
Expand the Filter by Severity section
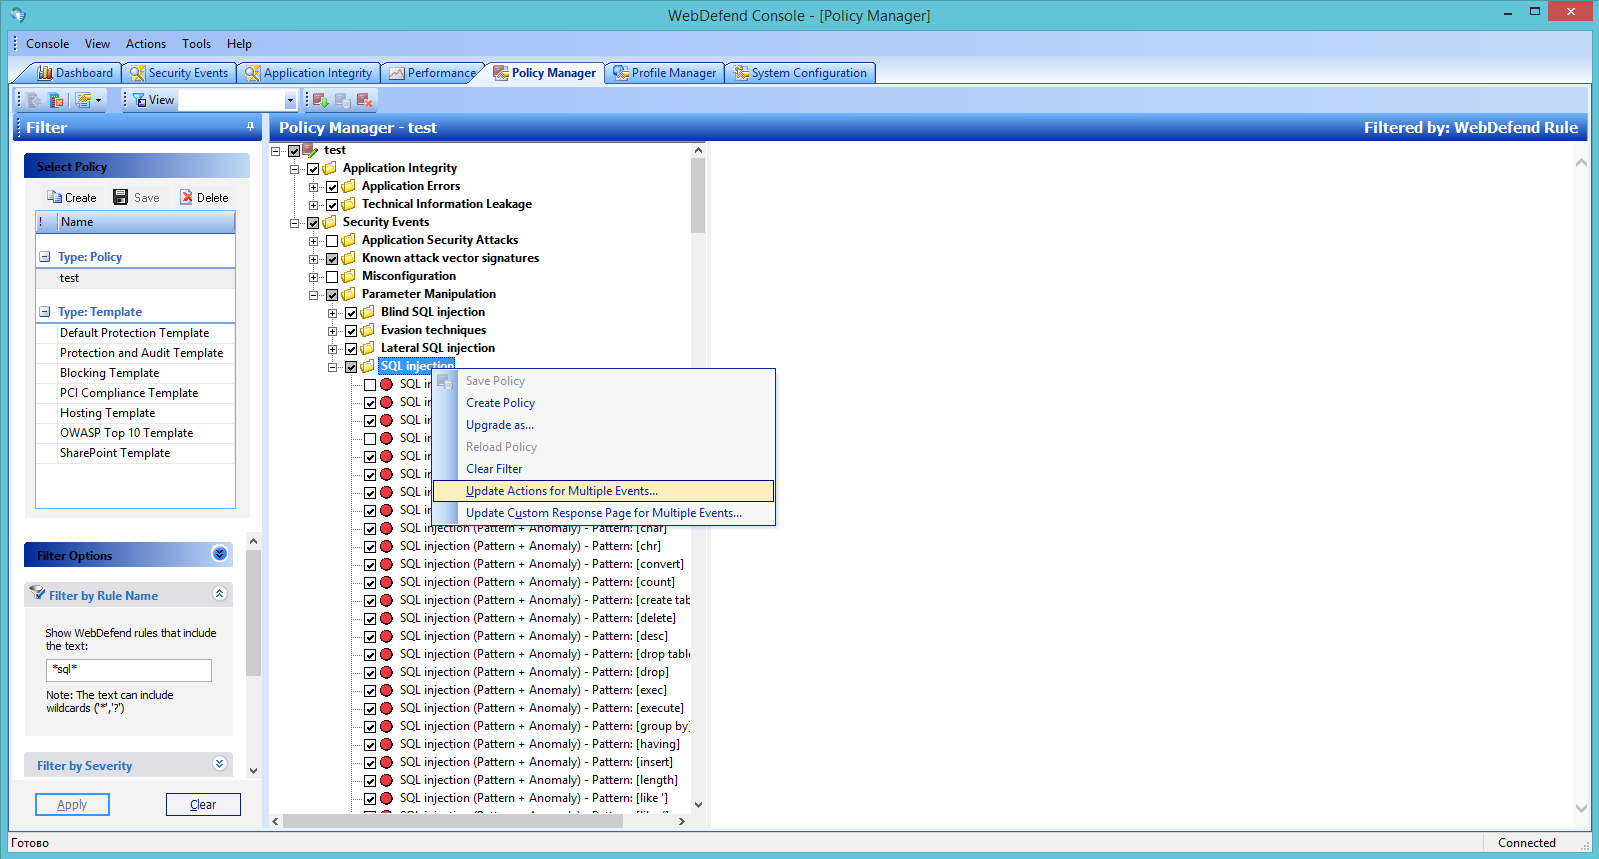[x=220, y=764]
